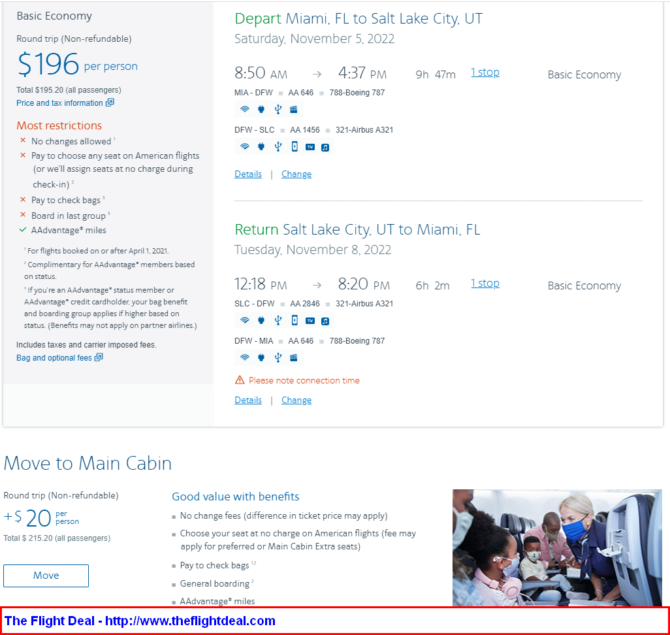Change the Miami to Salt Lake City flight

[296, 174]
